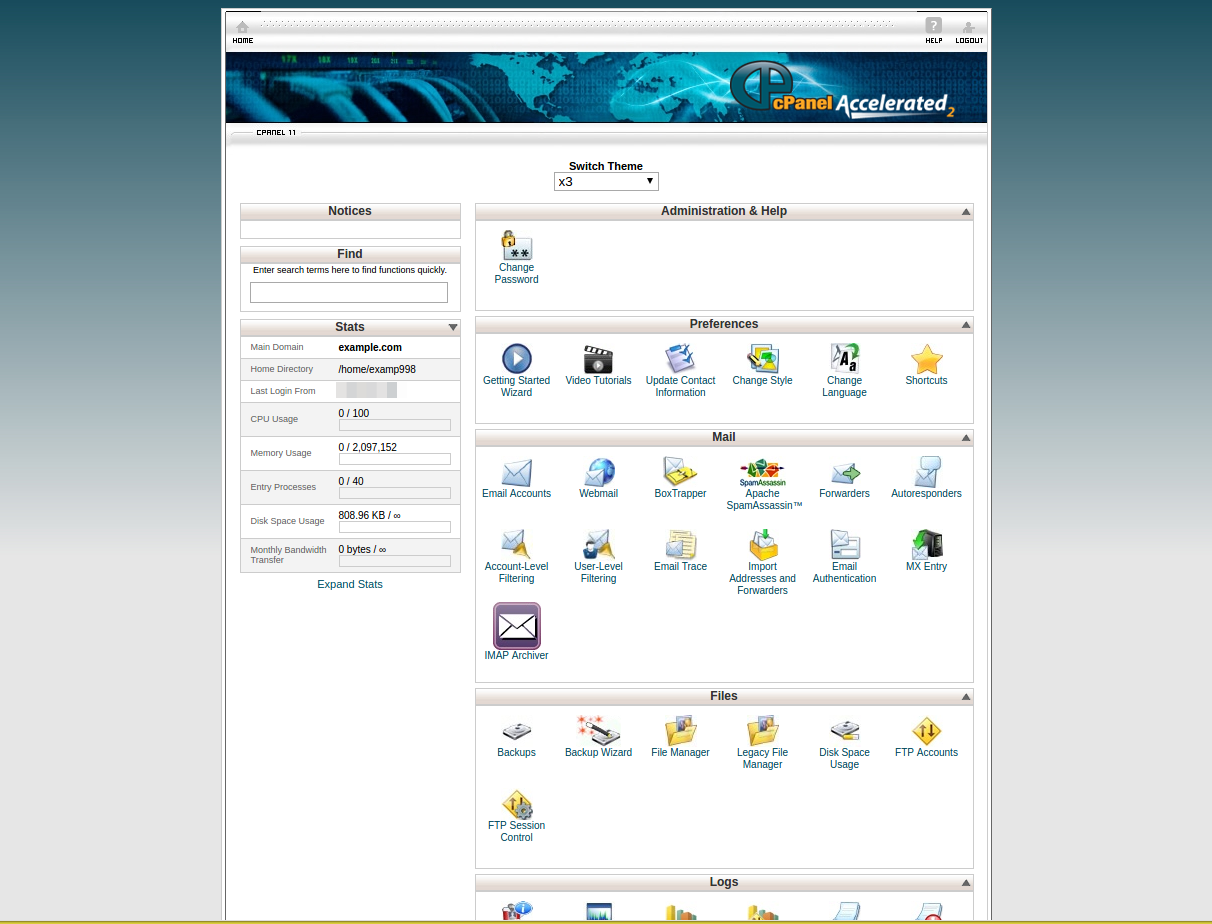Viewport: 1212px width, 924px height.
Task: Open Video Tutorials icon
Action: tap(598, 359)
